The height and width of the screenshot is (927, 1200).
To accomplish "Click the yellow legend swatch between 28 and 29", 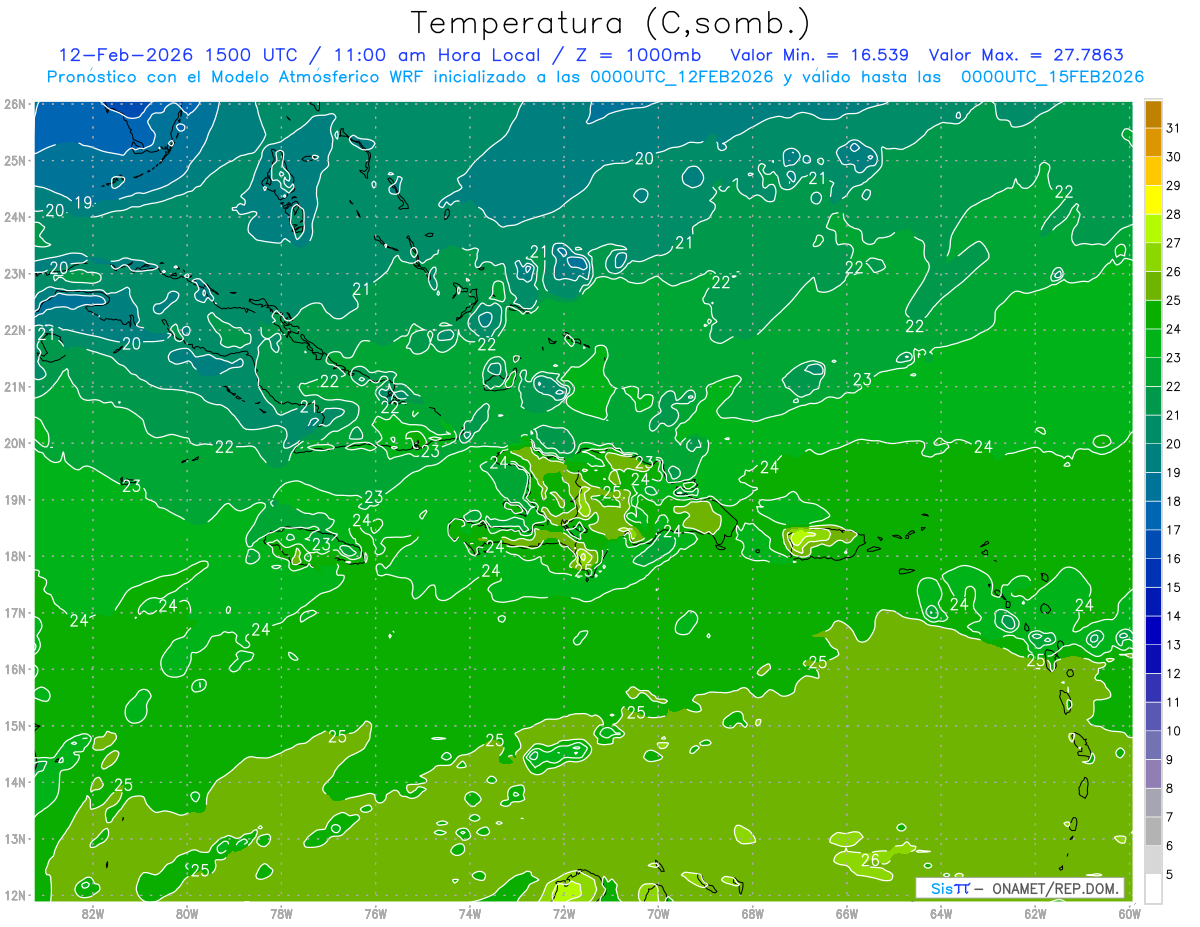I will tap(1153, 200).
